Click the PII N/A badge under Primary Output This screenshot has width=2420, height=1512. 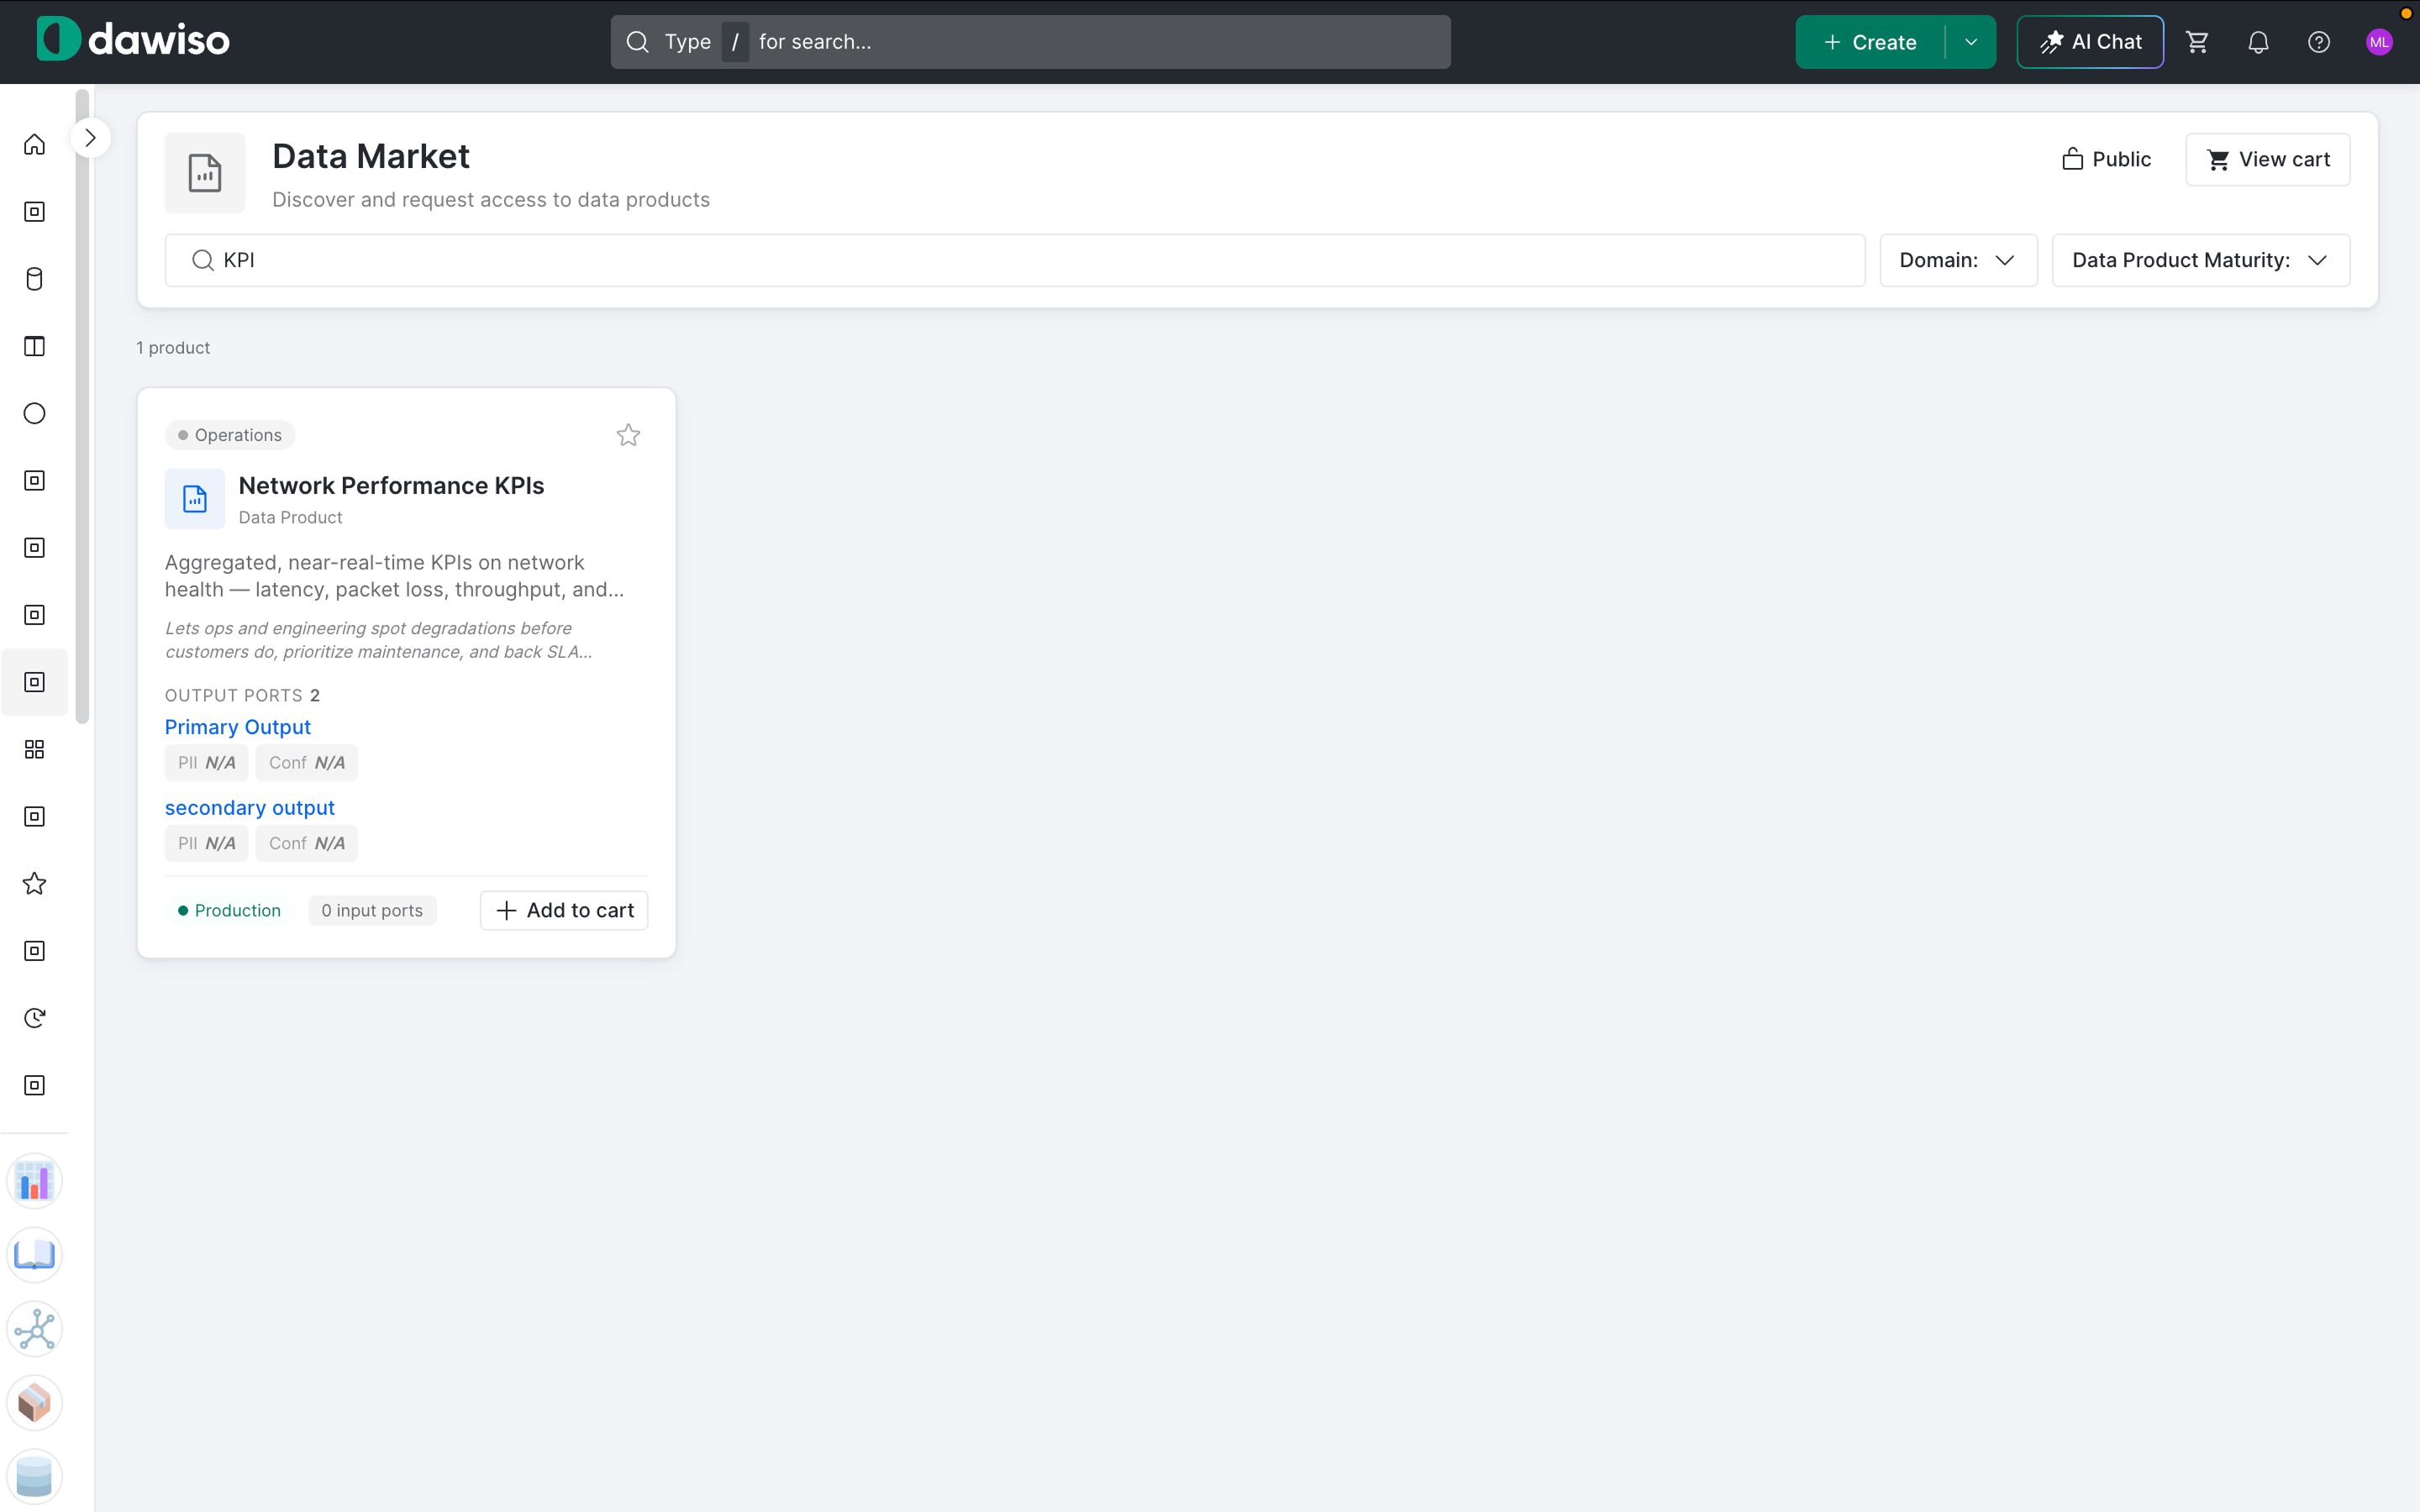[x=206, y=763]
